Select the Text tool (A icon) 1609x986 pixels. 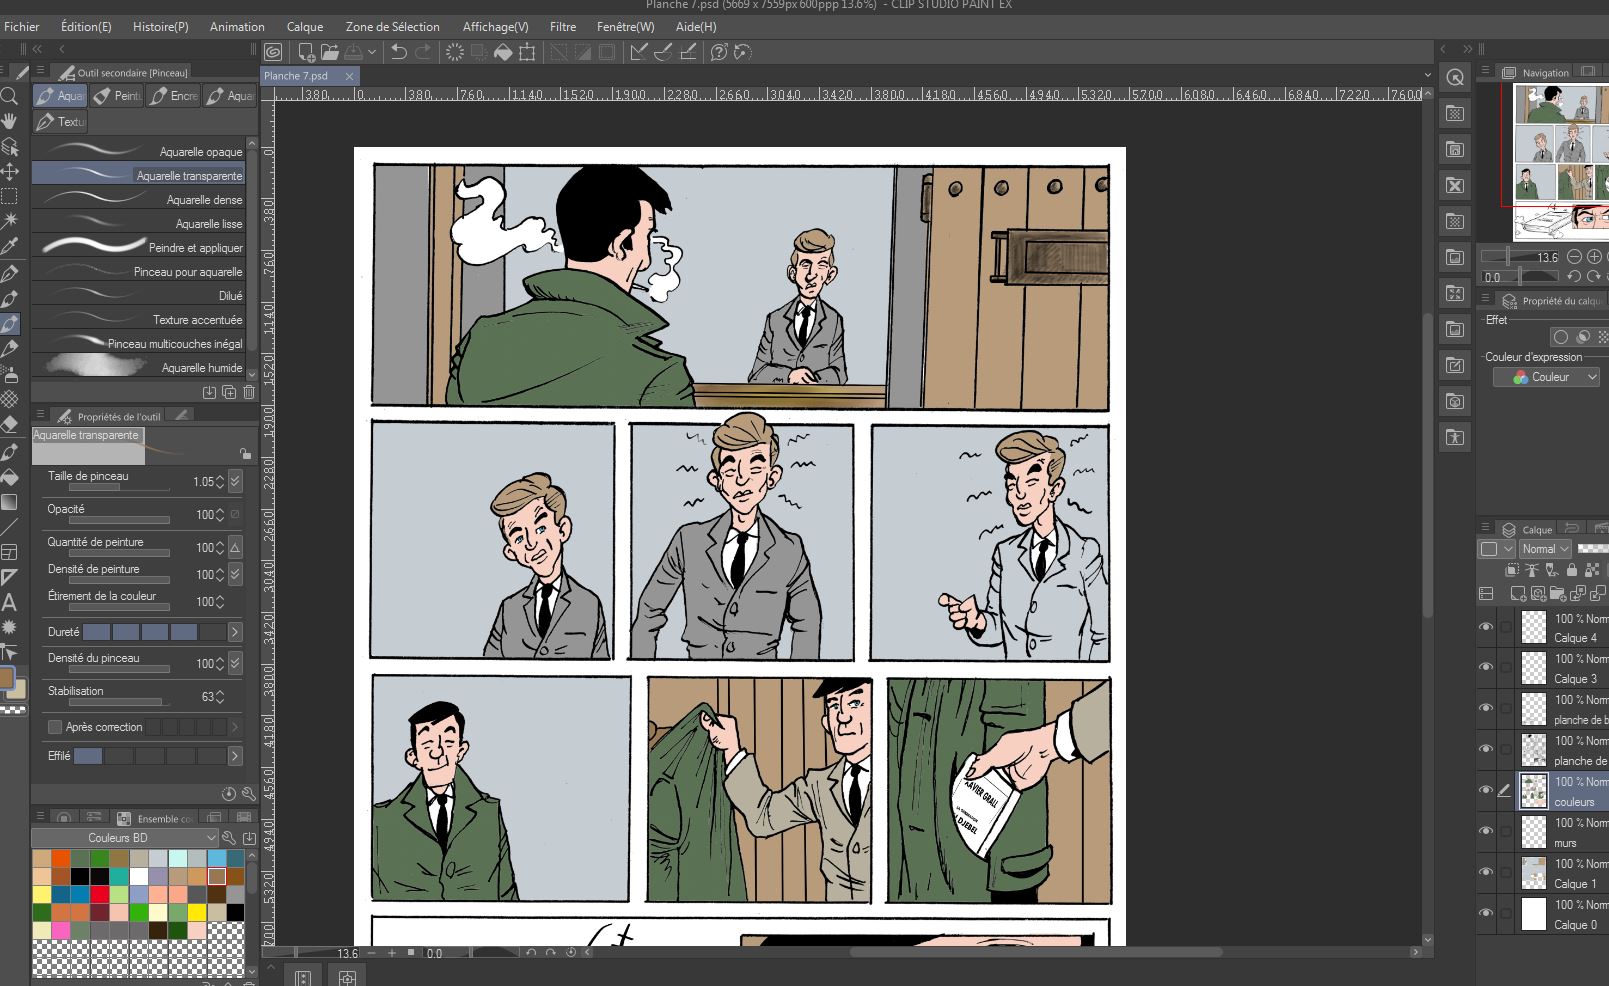point(10,602)
